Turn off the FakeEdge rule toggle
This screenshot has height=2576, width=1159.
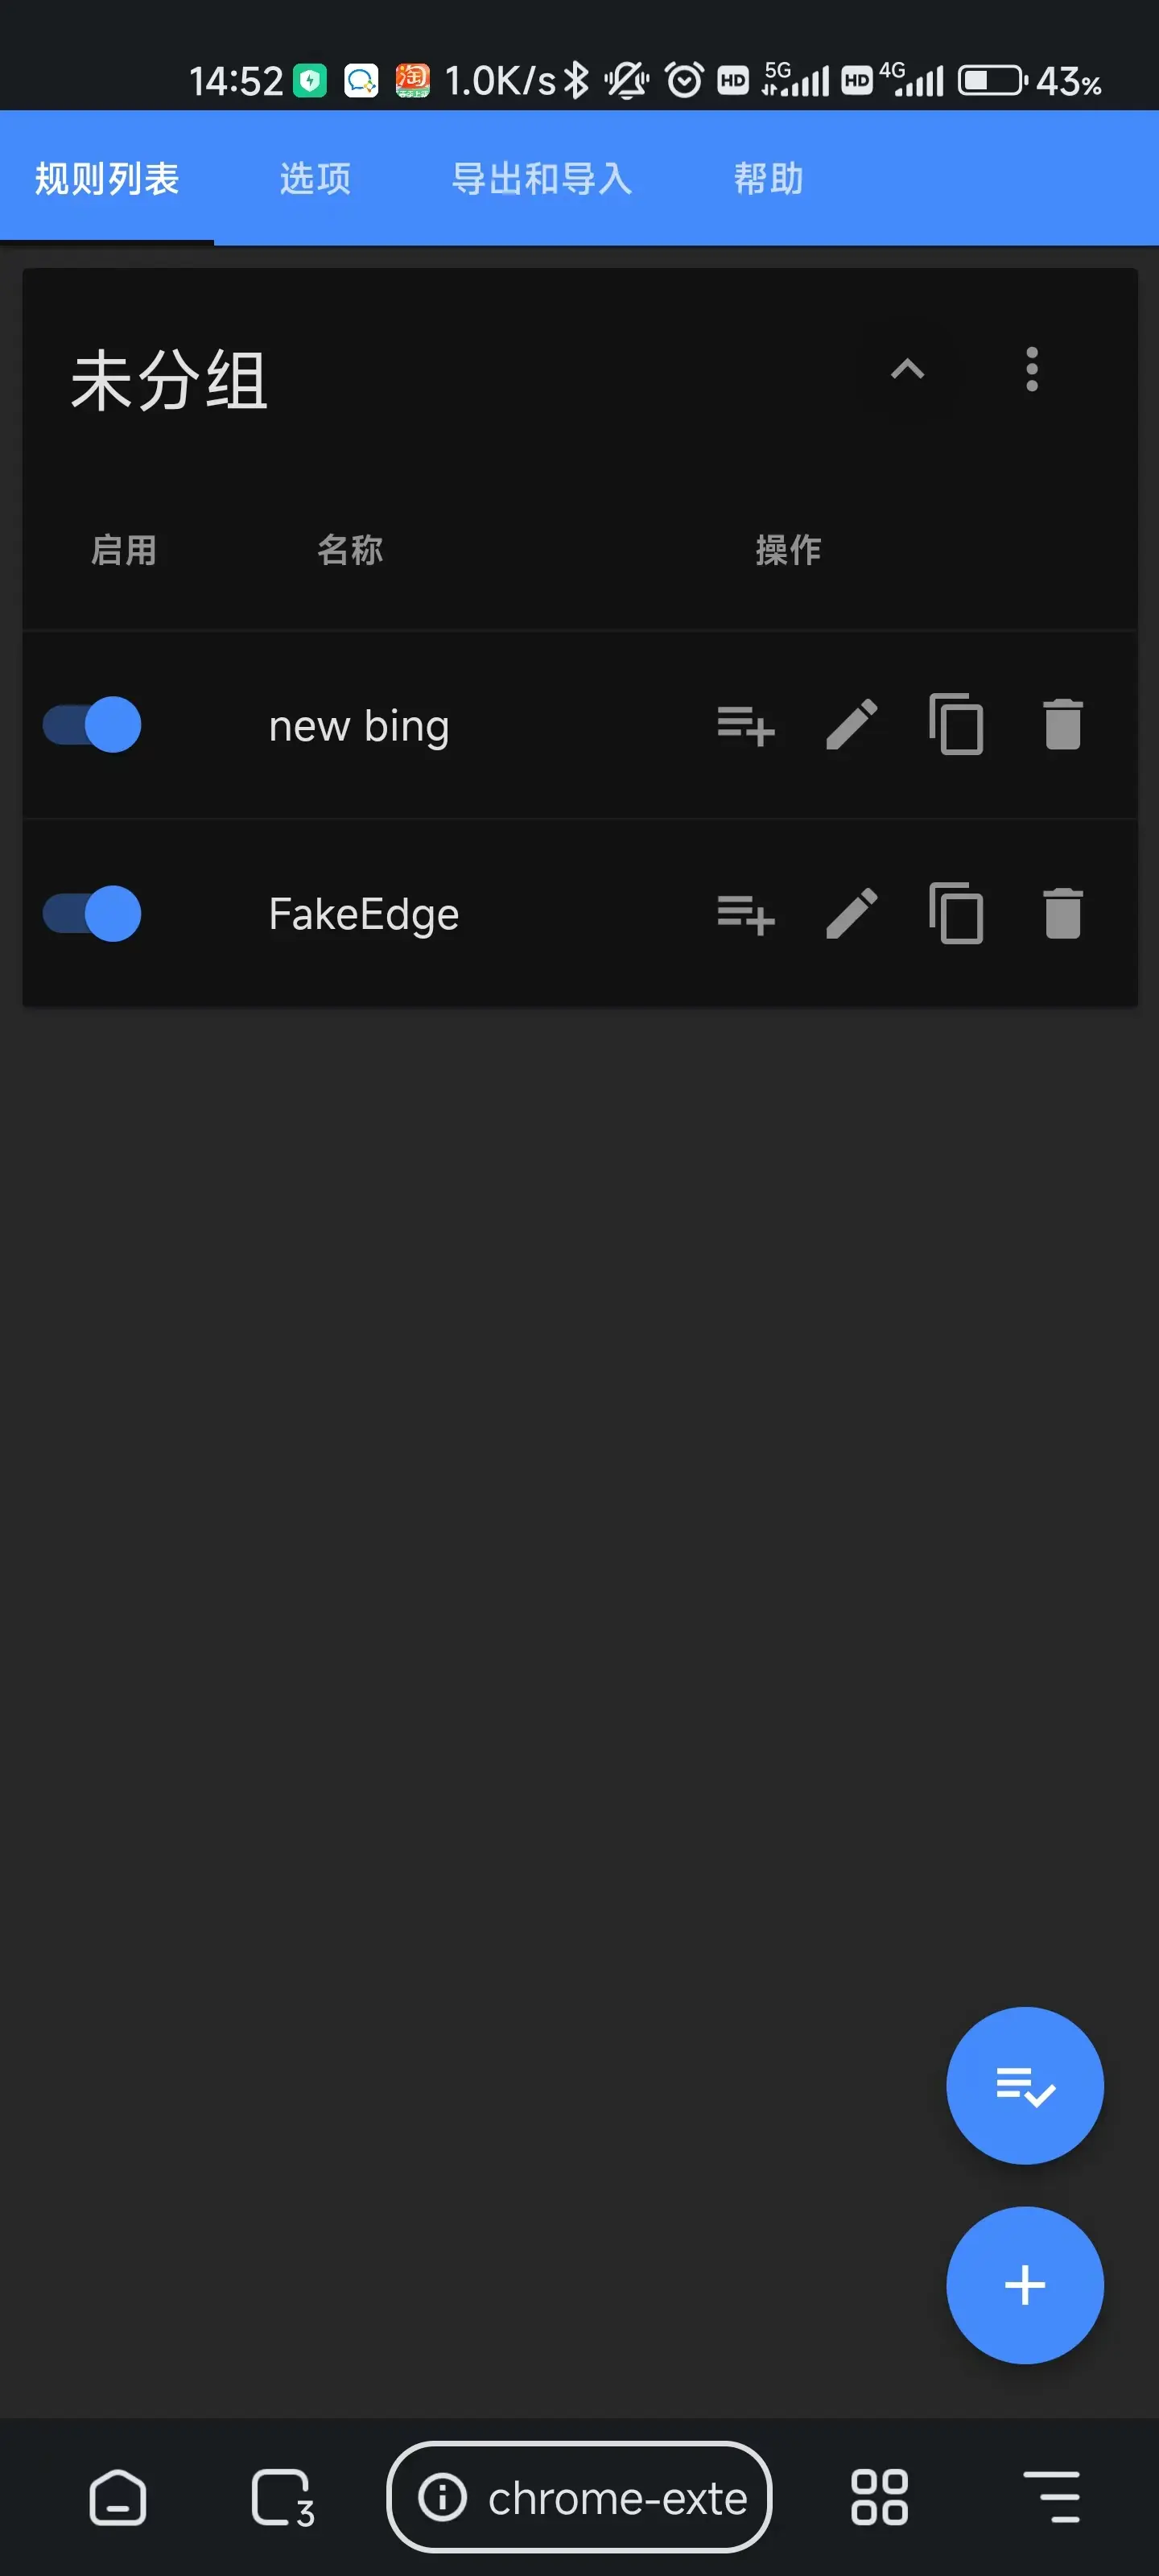(x=92, y=914)
